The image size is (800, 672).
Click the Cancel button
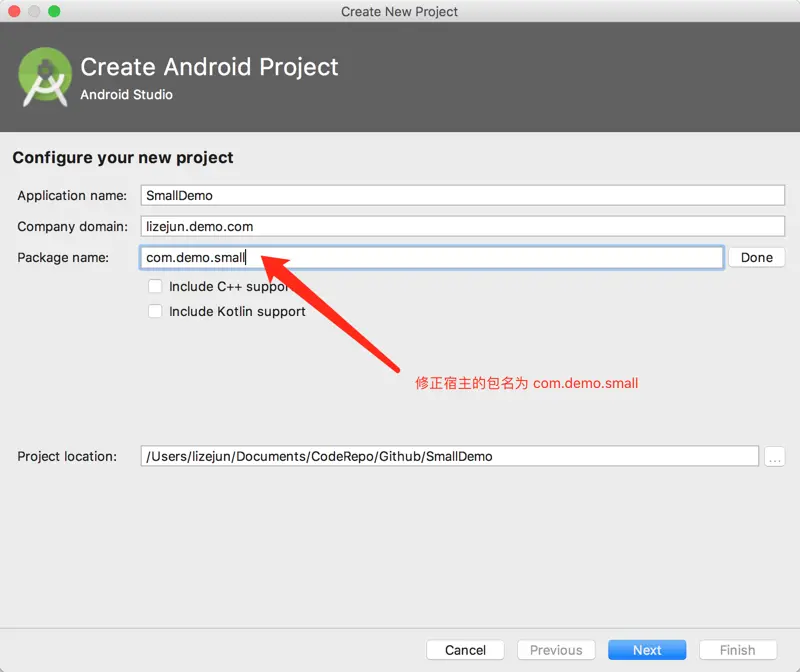click(x=465, y=650)
